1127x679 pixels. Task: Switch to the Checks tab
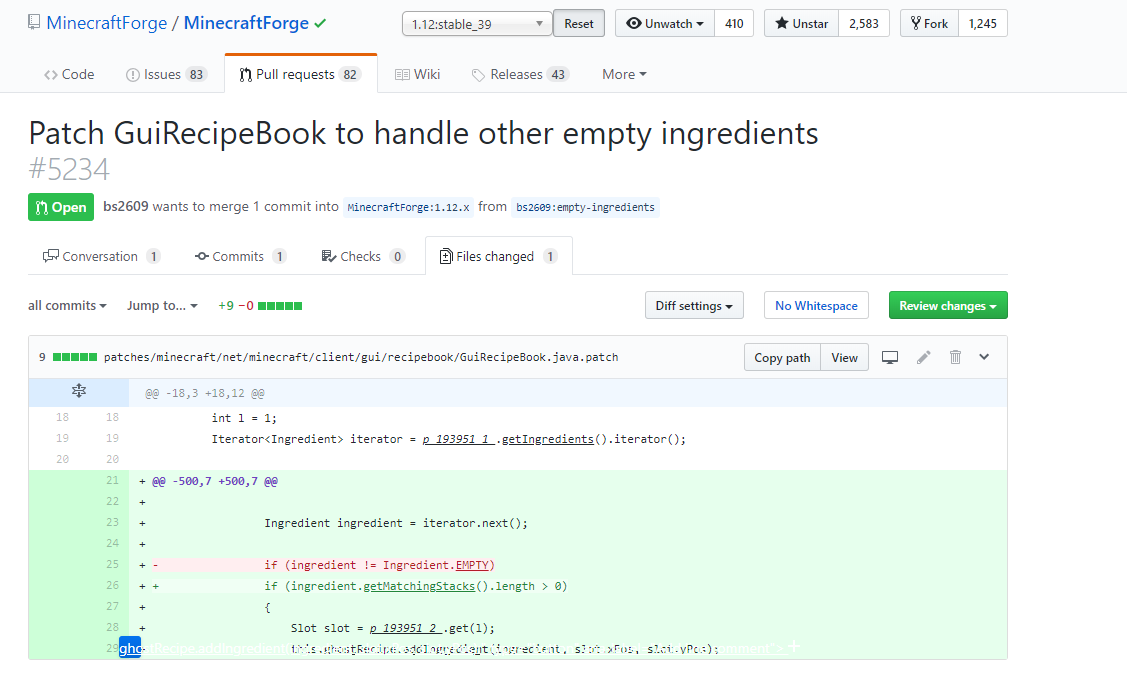(363, 257)
